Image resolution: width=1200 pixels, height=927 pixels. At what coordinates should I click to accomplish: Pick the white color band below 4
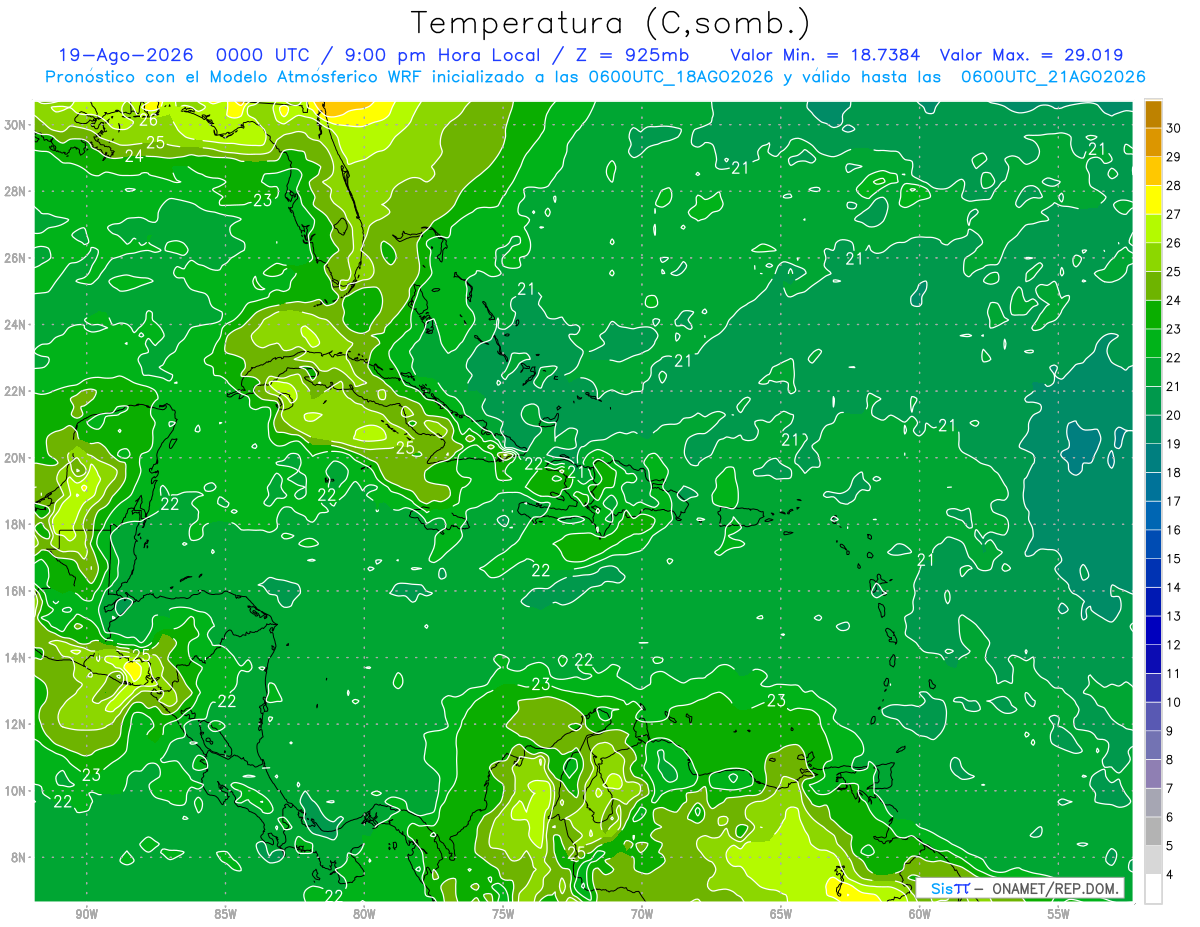coord(1153,889)
